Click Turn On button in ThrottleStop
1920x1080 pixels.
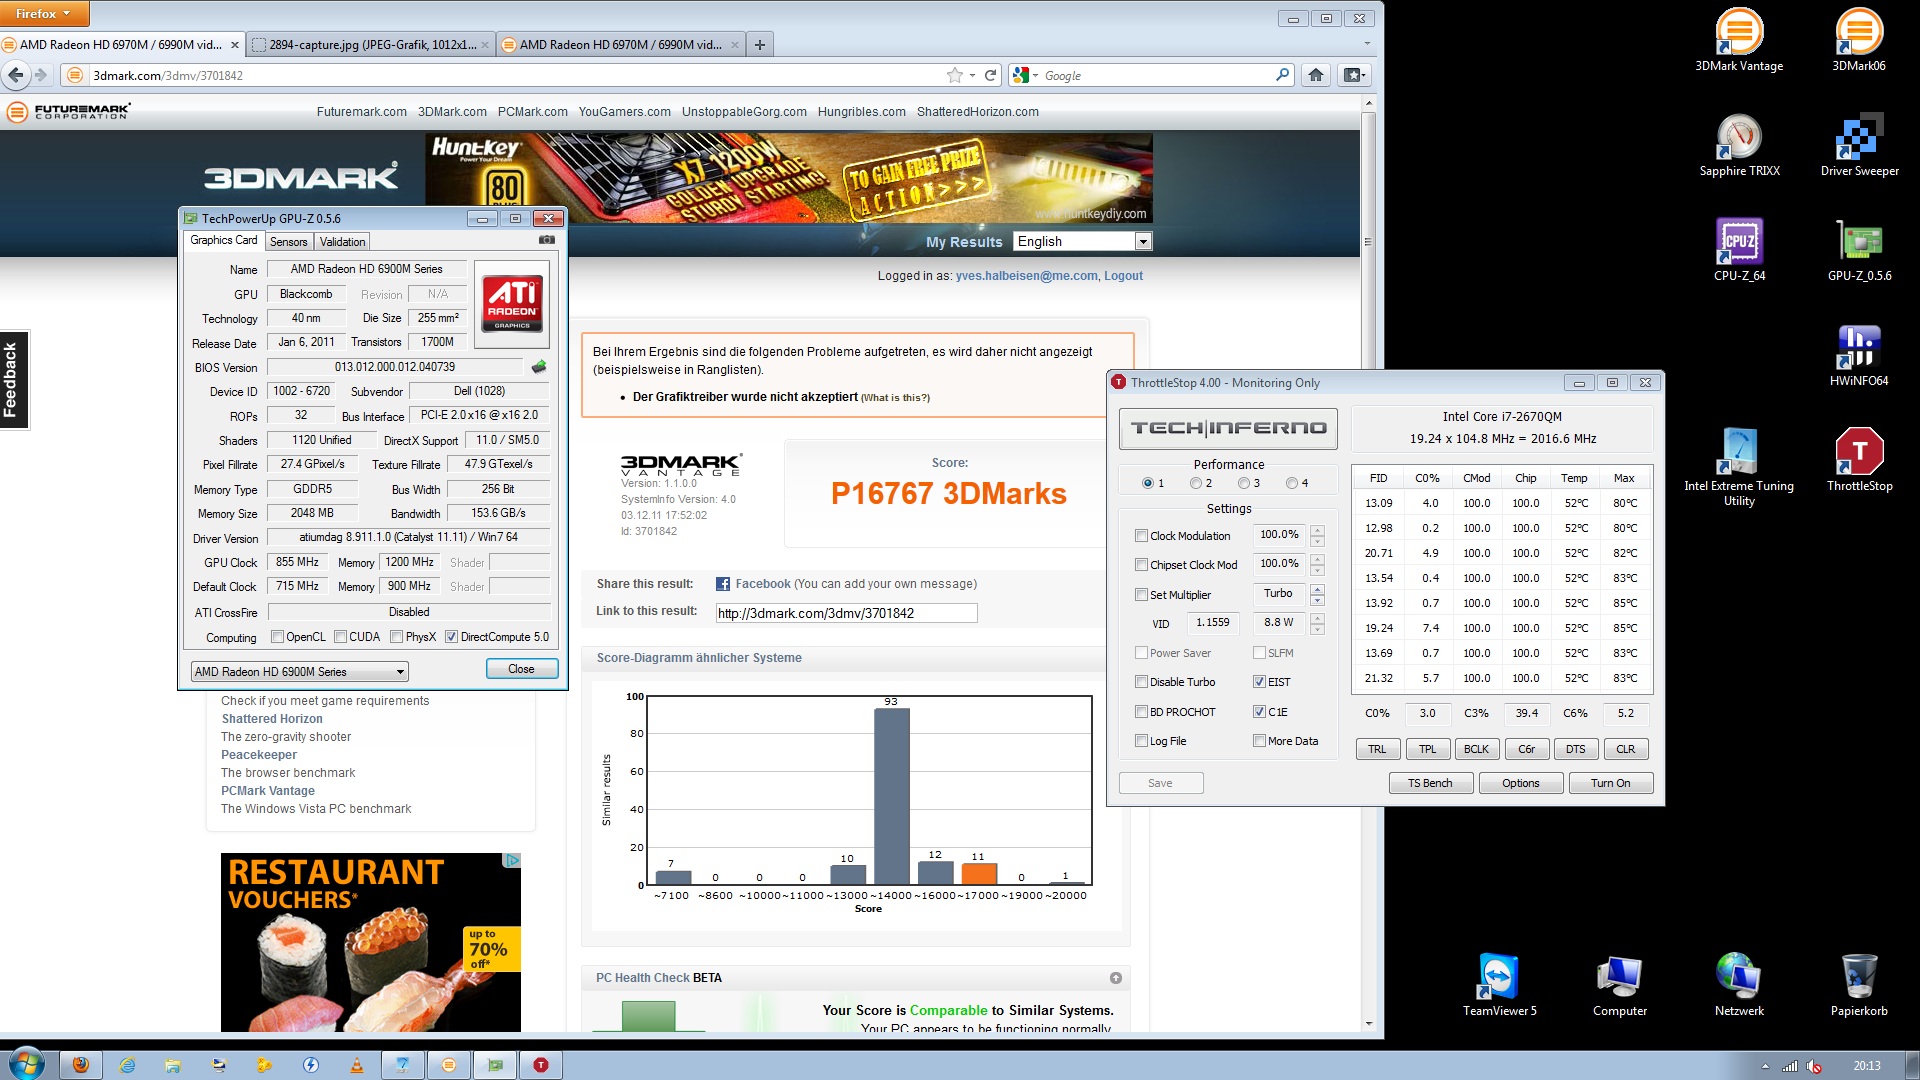(x=1610, y=783)
